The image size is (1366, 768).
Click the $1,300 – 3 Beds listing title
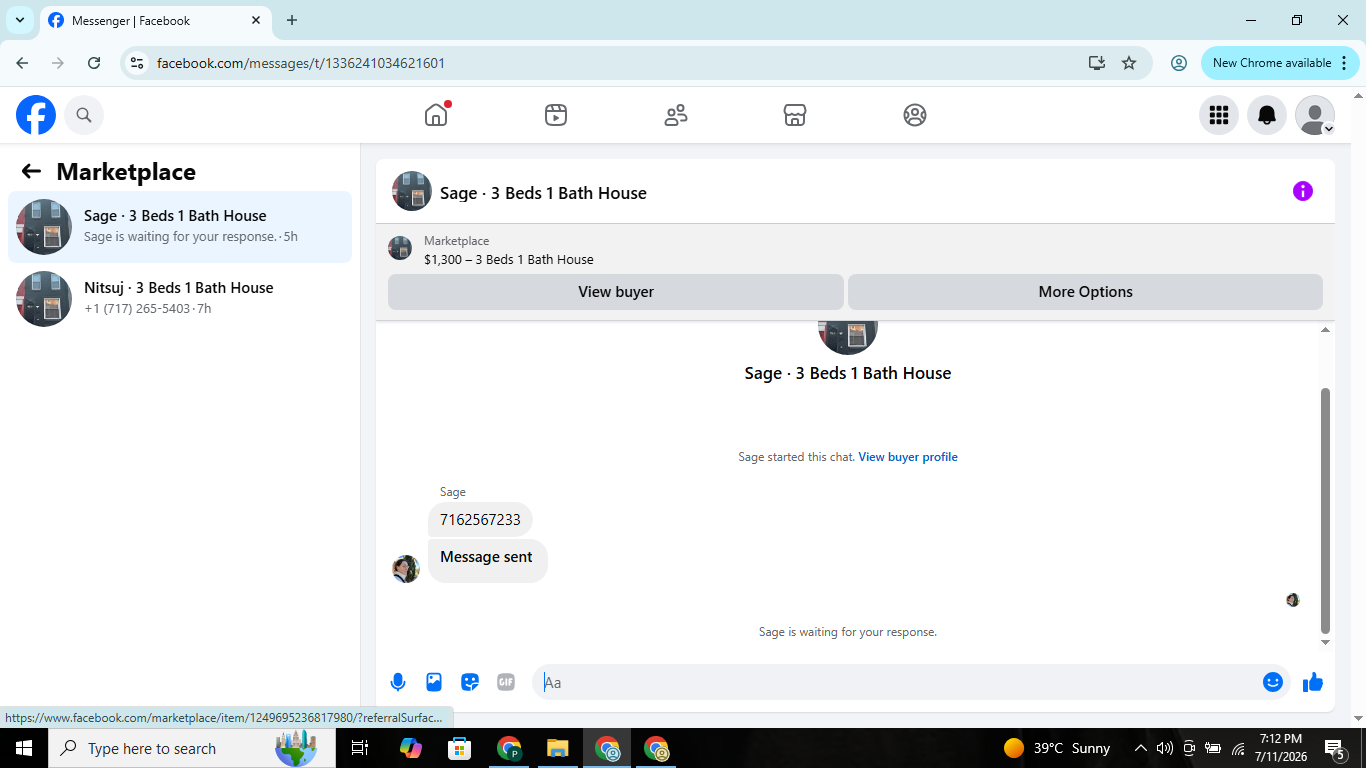509,260
